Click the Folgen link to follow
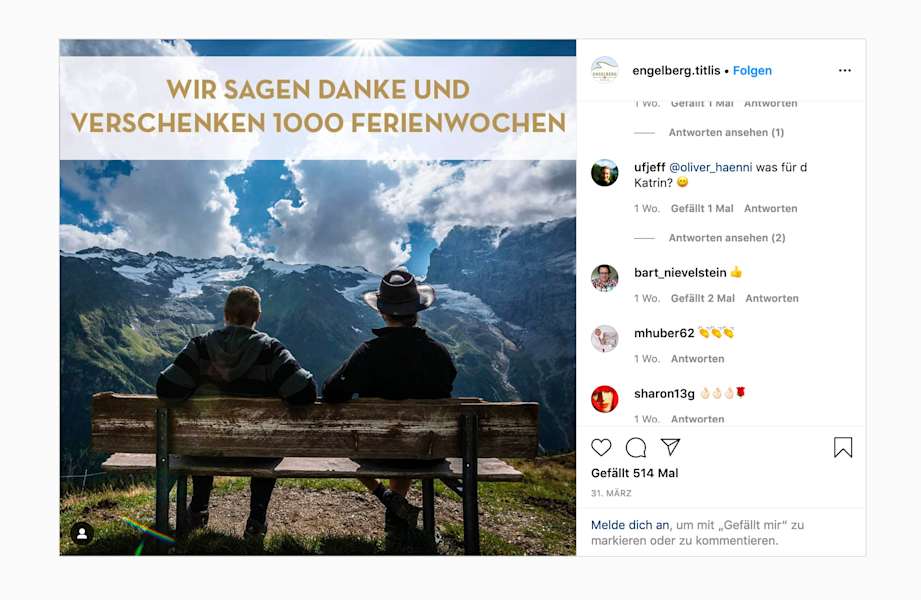The width and height of the screenshot is (921, 600). click(752, 71)
